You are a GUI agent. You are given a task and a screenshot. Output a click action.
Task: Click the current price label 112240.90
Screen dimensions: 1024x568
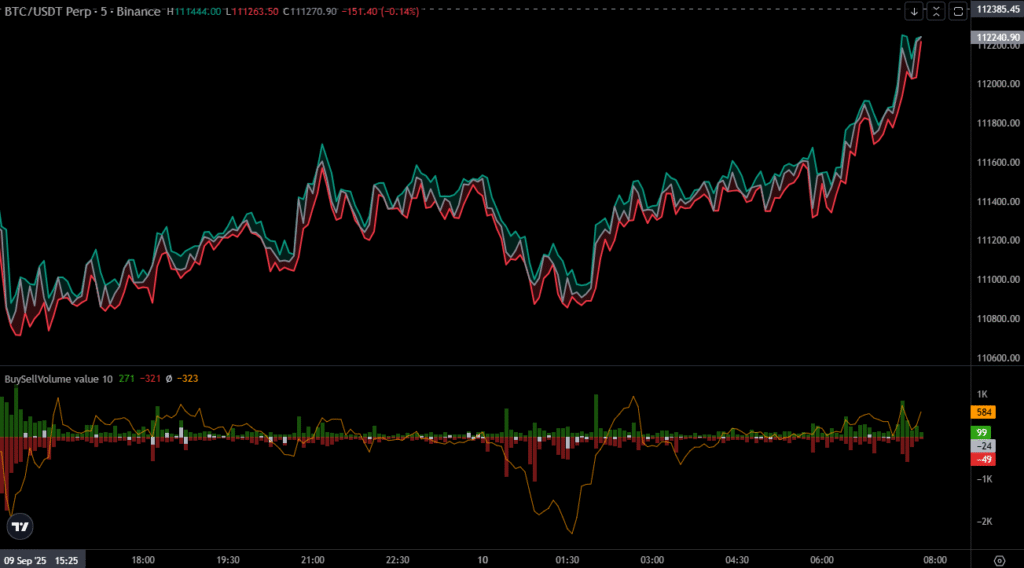[x=997, y=38]
